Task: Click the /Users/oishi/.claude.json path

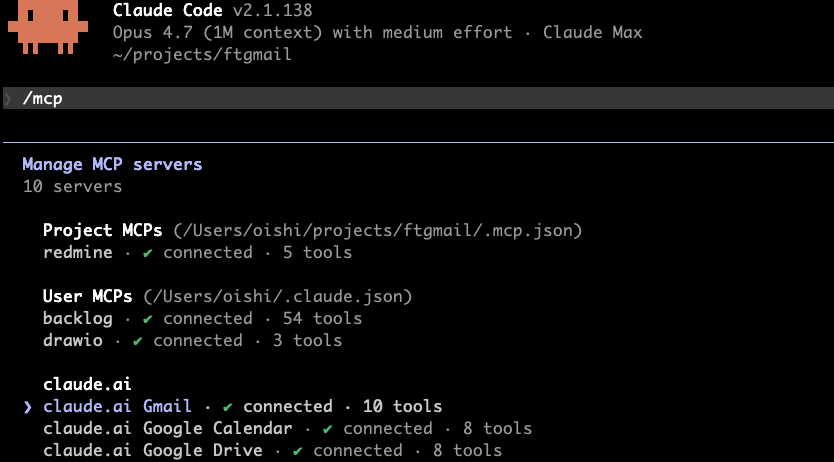Action: [x=278, y=296]
